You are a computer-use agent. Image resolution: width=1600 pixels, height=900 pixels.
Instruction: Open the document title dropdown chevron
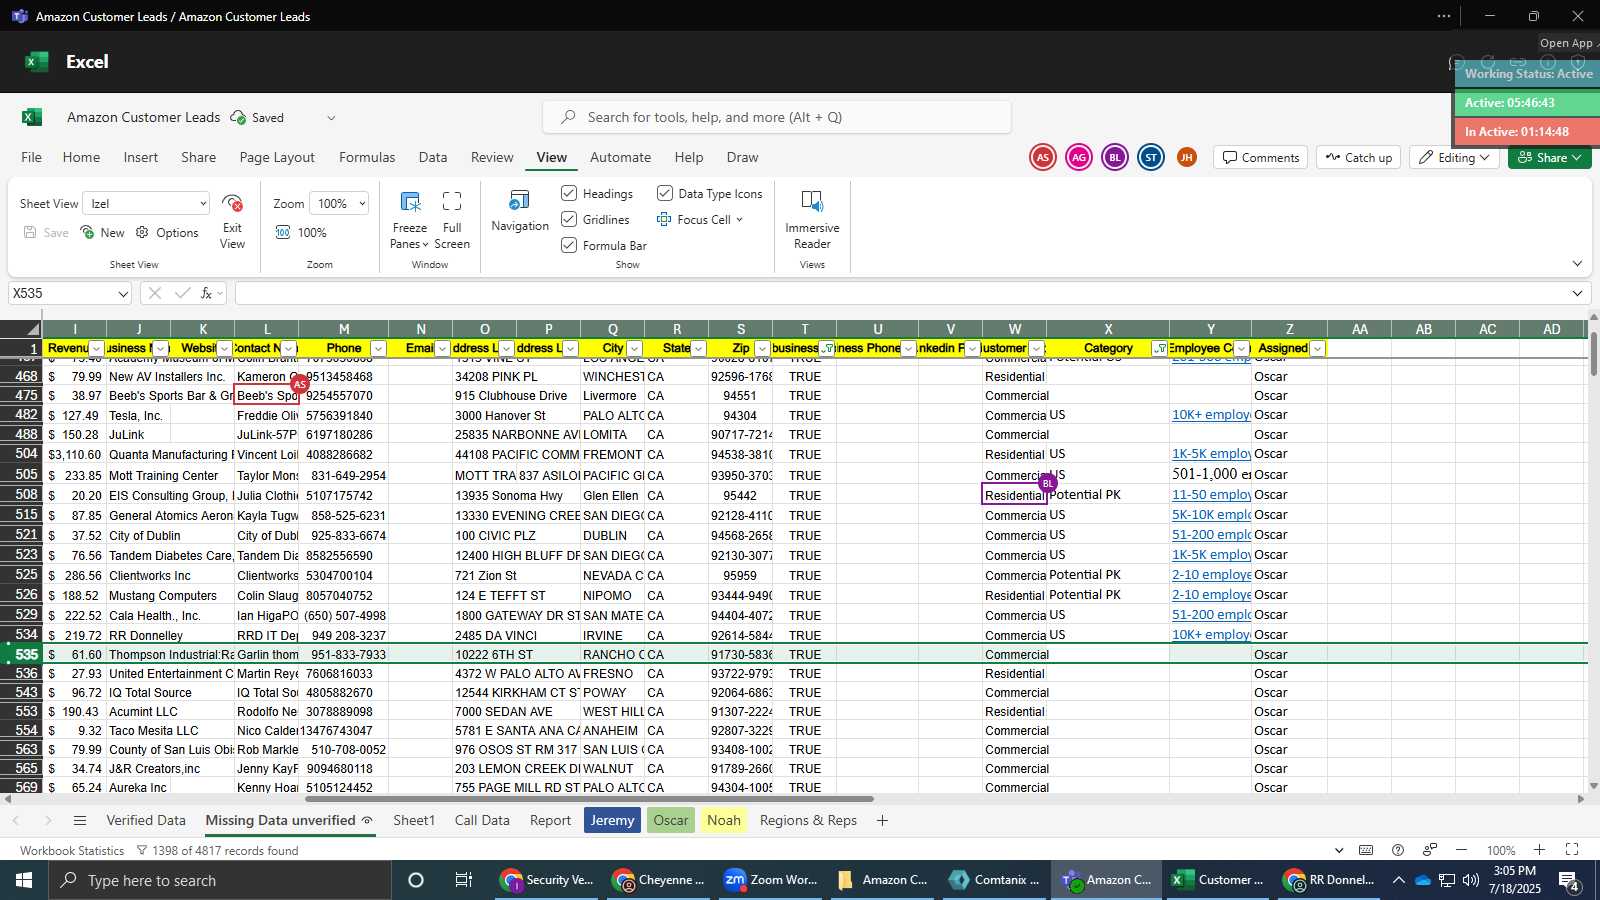coord(331,117)
